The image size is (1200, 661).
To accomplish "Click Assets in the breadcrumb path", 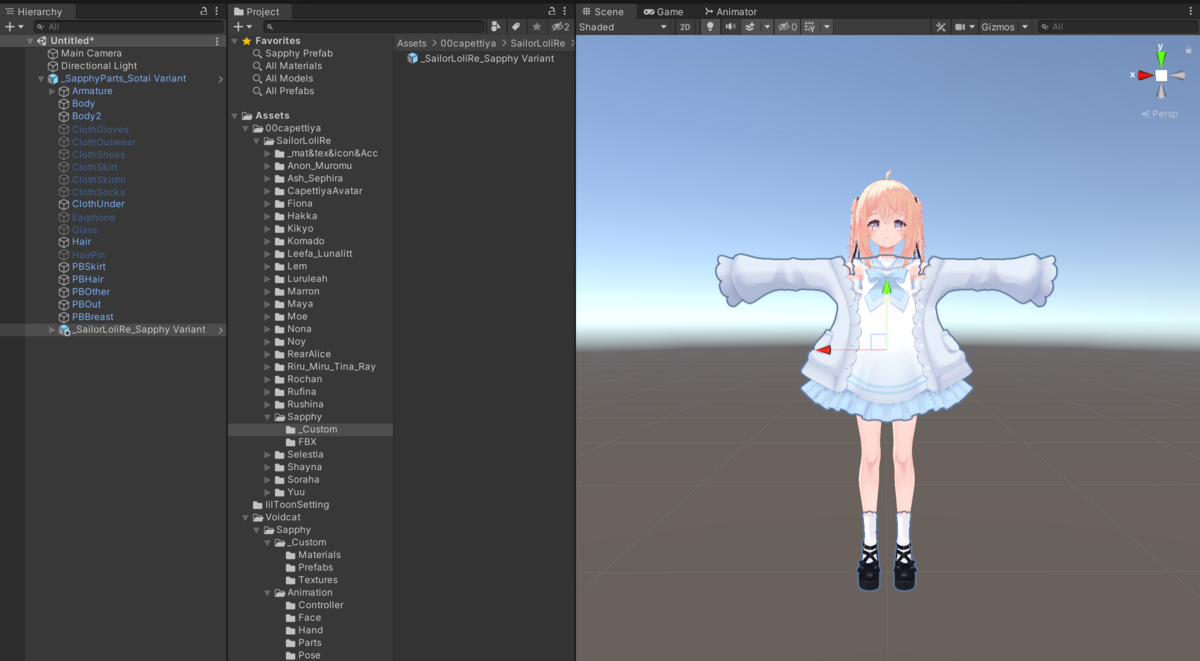I will [x=412, y=43].
